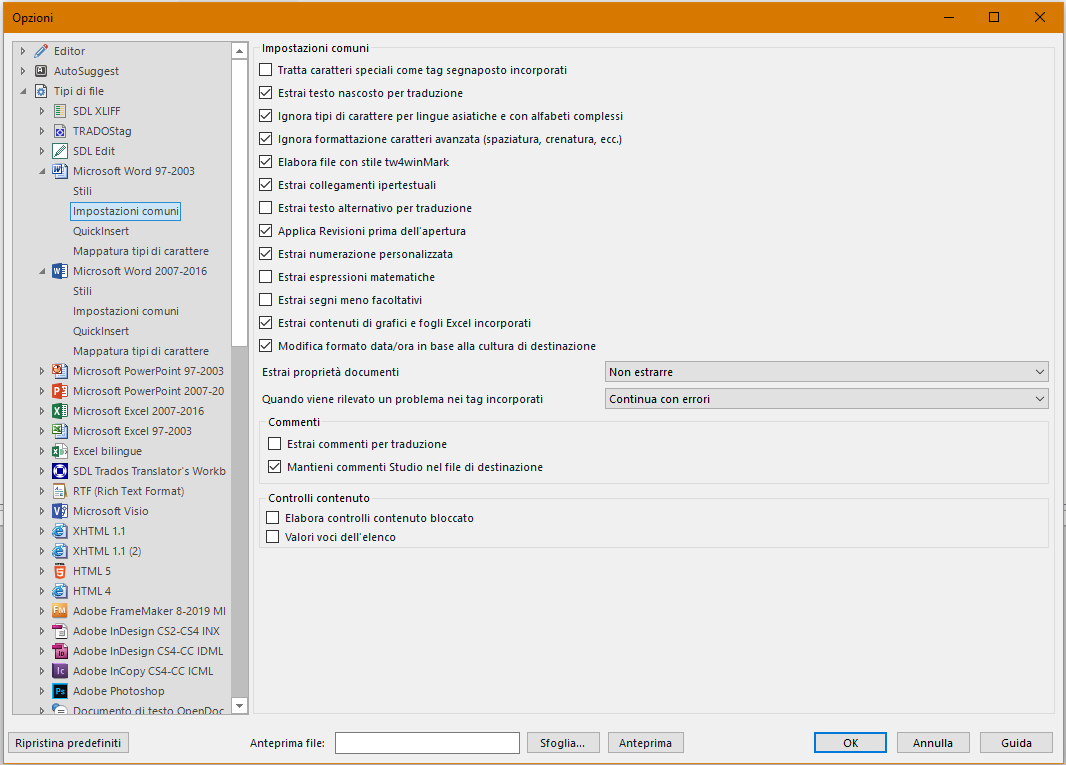Click the HTML 4 icon
This screenshot has width=1066, height=765.
click(60, 591)
